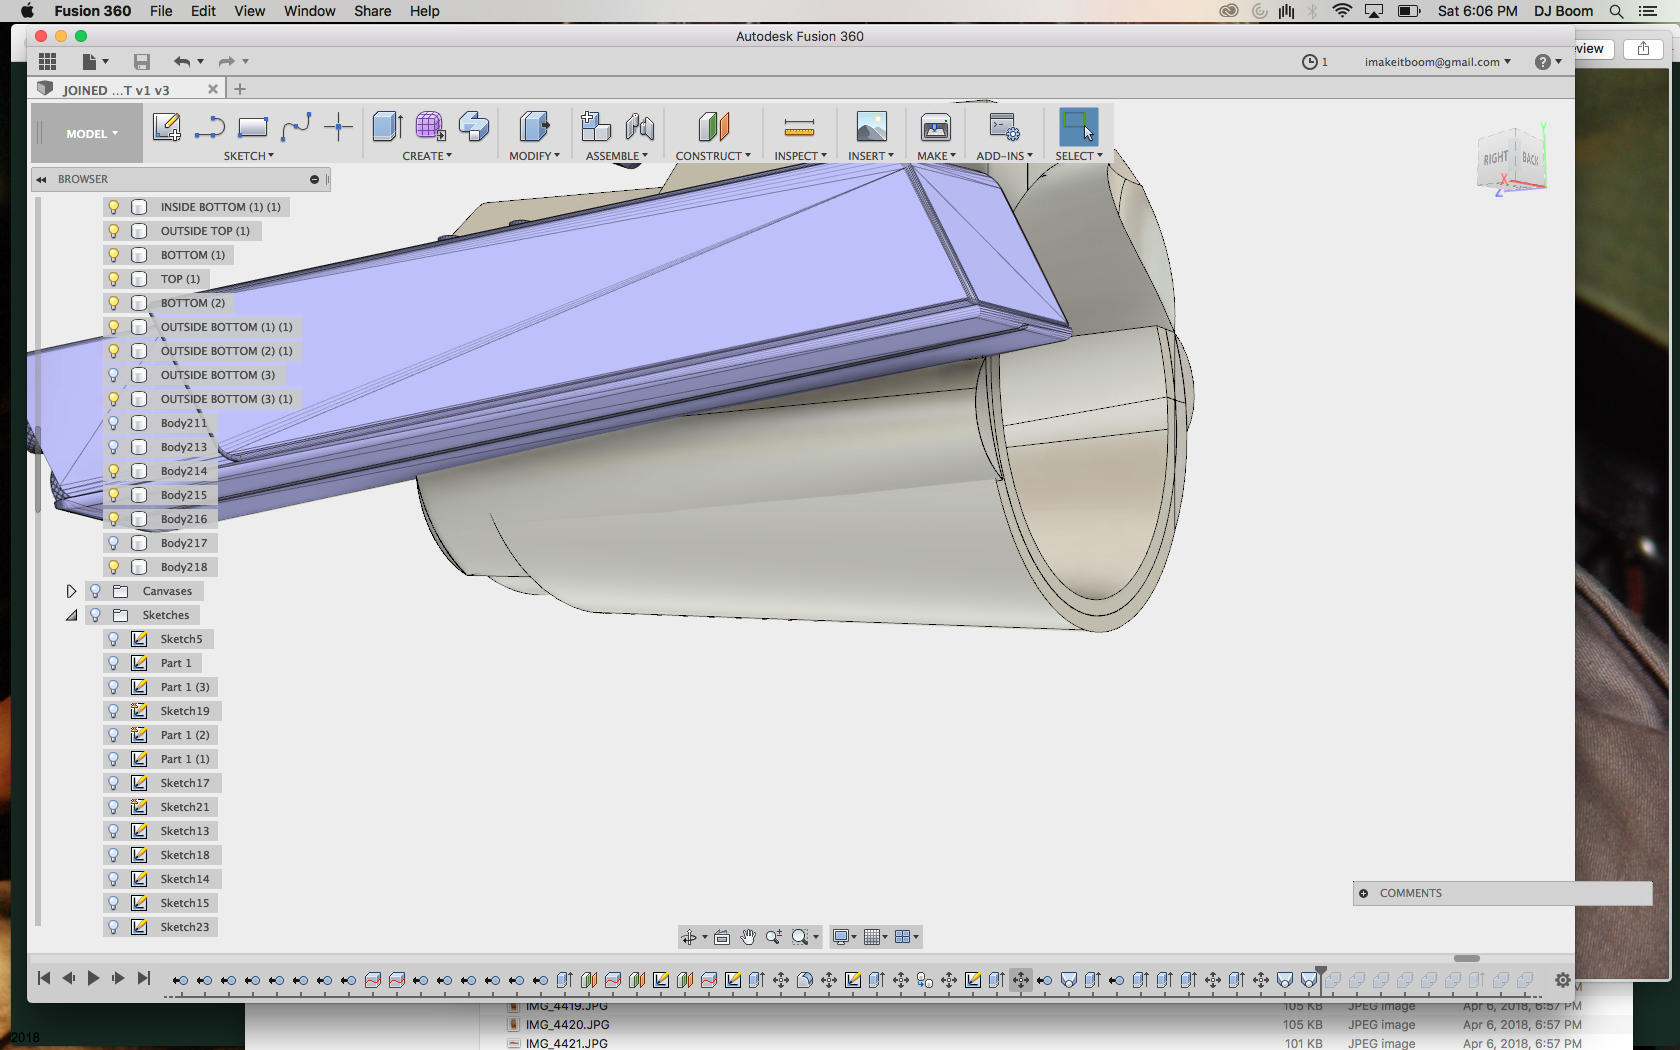This screenshot has height=1050, width=1680.
Task: Jump timeline to the beginning
Action: click(44, 978)
